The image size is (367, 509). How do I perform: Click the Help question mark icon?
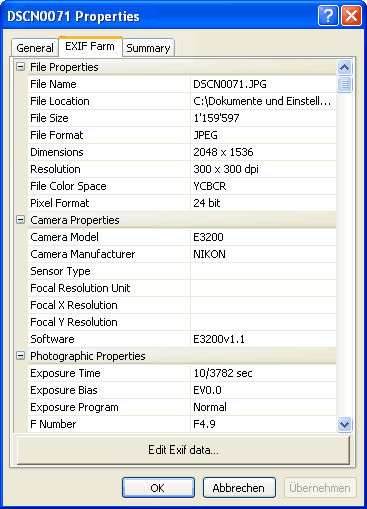click(328, 15)
